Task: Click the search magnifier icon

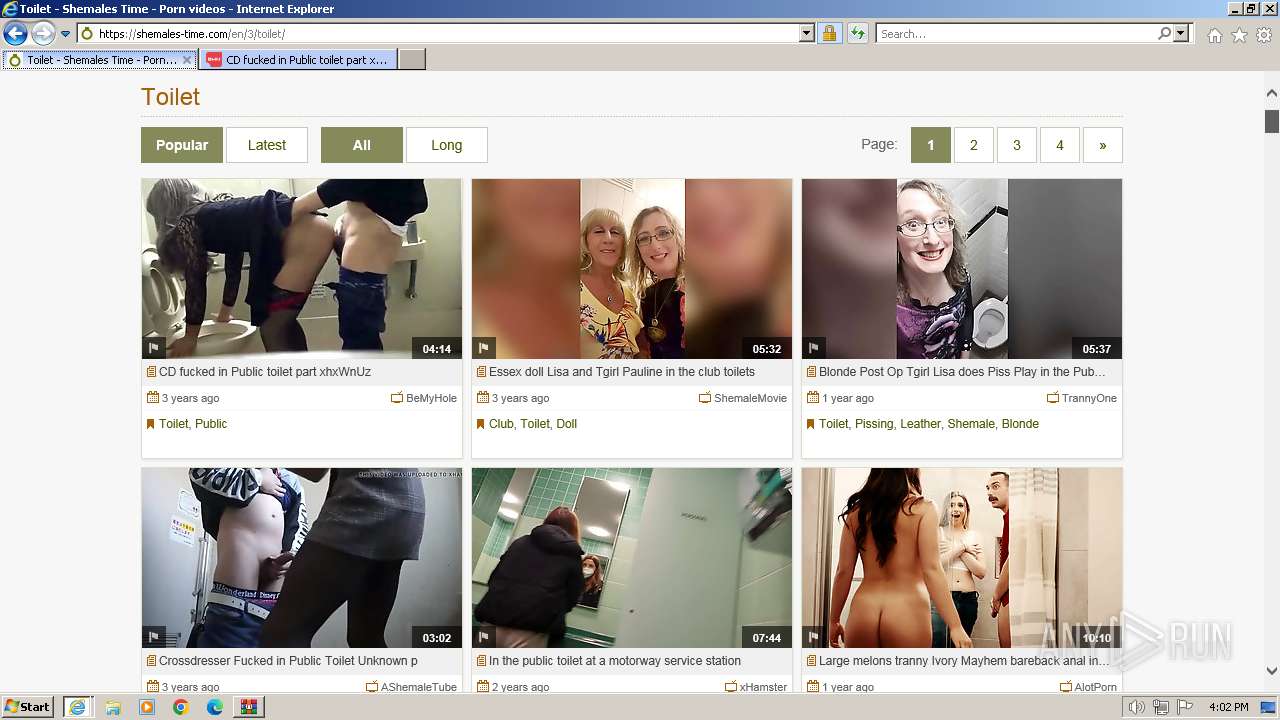Action: (1164, 34)
